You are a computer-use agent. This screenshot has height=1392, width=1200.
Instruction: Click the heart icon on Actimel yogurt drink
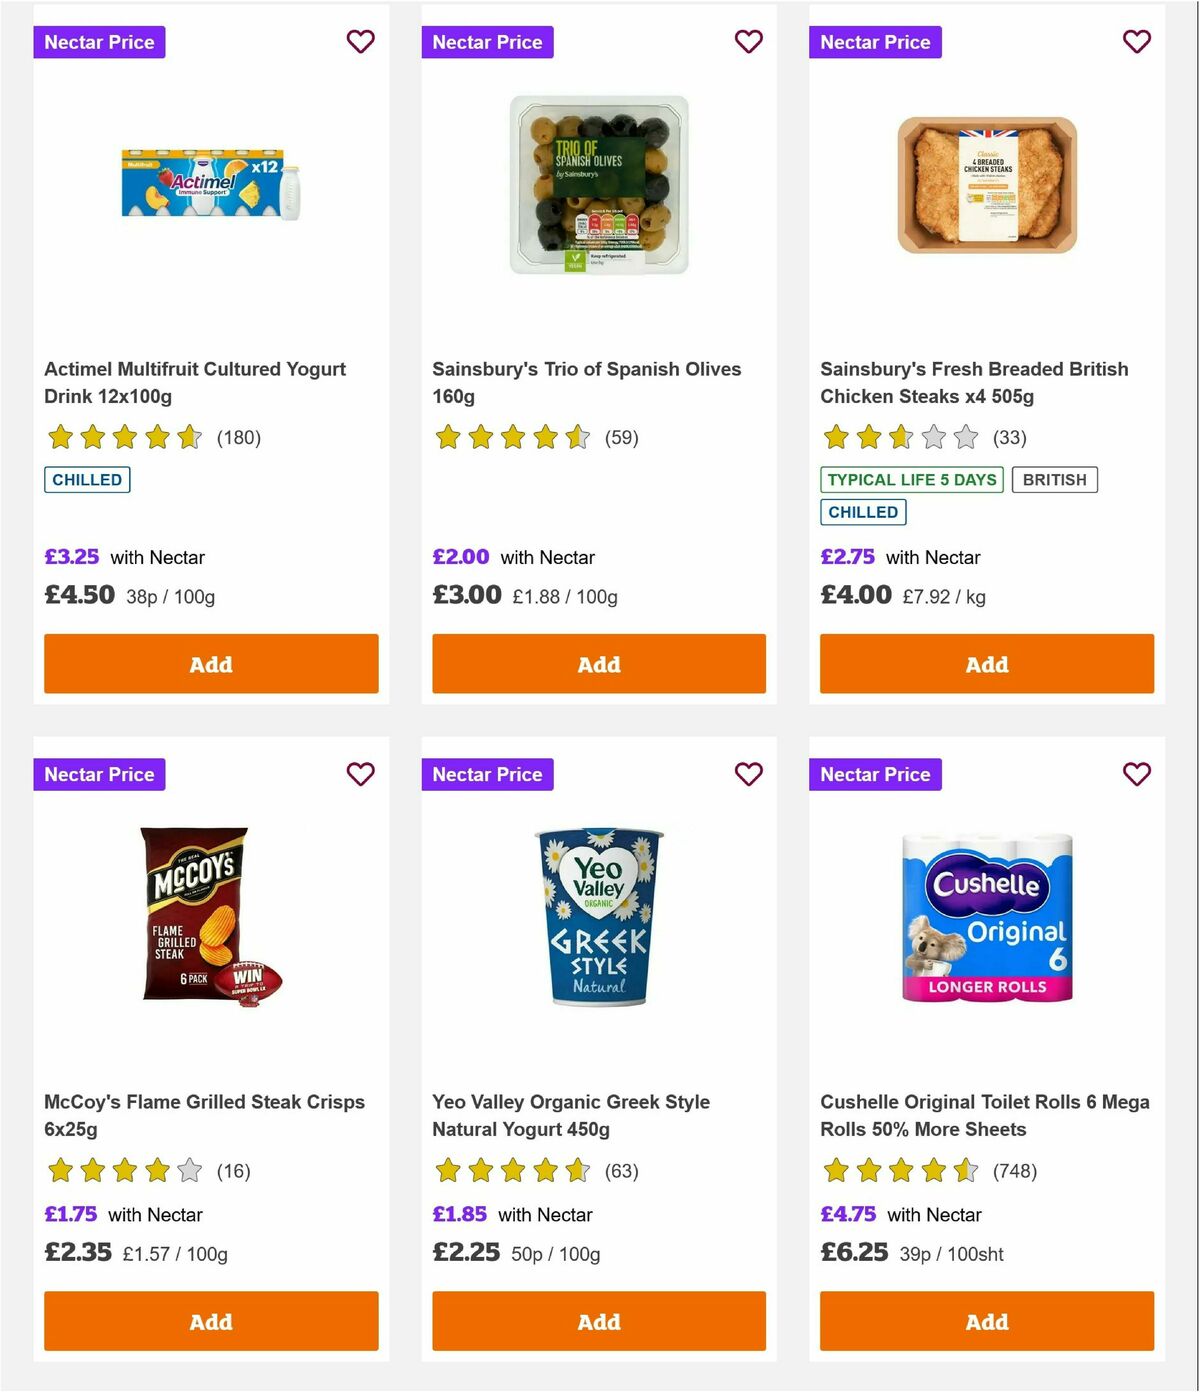pos(360,42)
